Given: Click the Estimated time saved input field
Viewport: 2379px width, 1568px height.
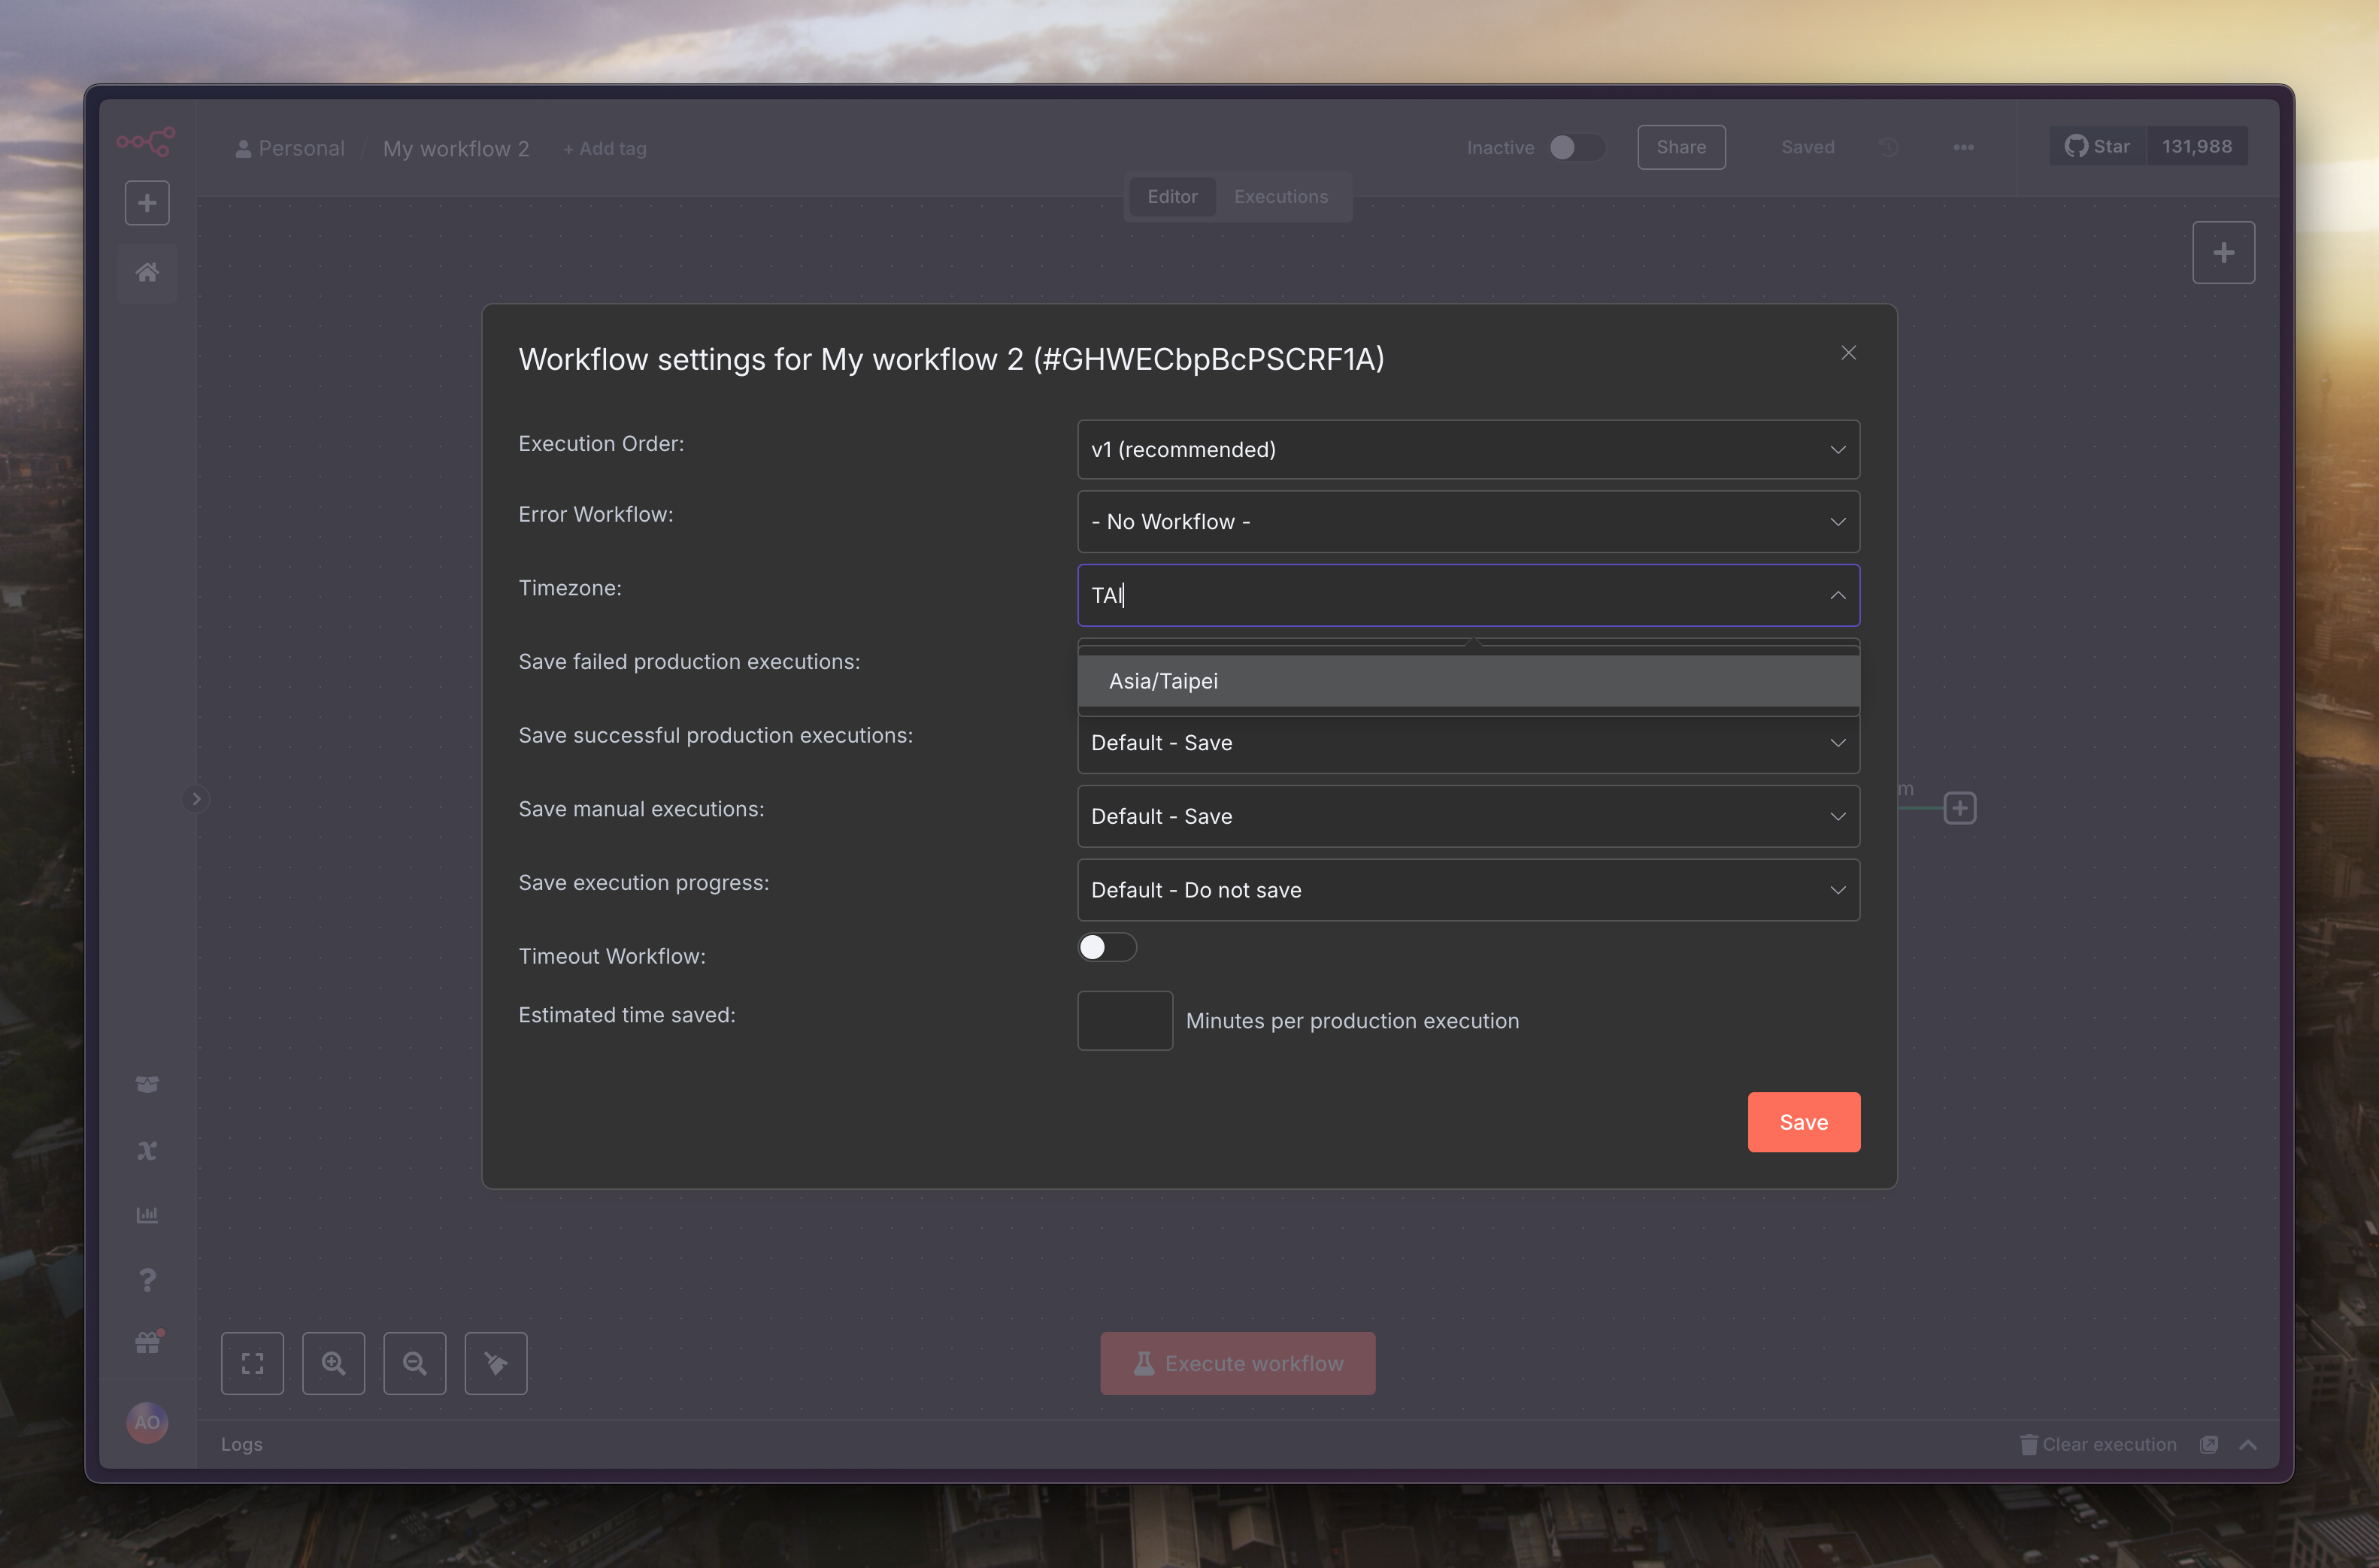Looking at the screenshot, I should point(1124,1020).
